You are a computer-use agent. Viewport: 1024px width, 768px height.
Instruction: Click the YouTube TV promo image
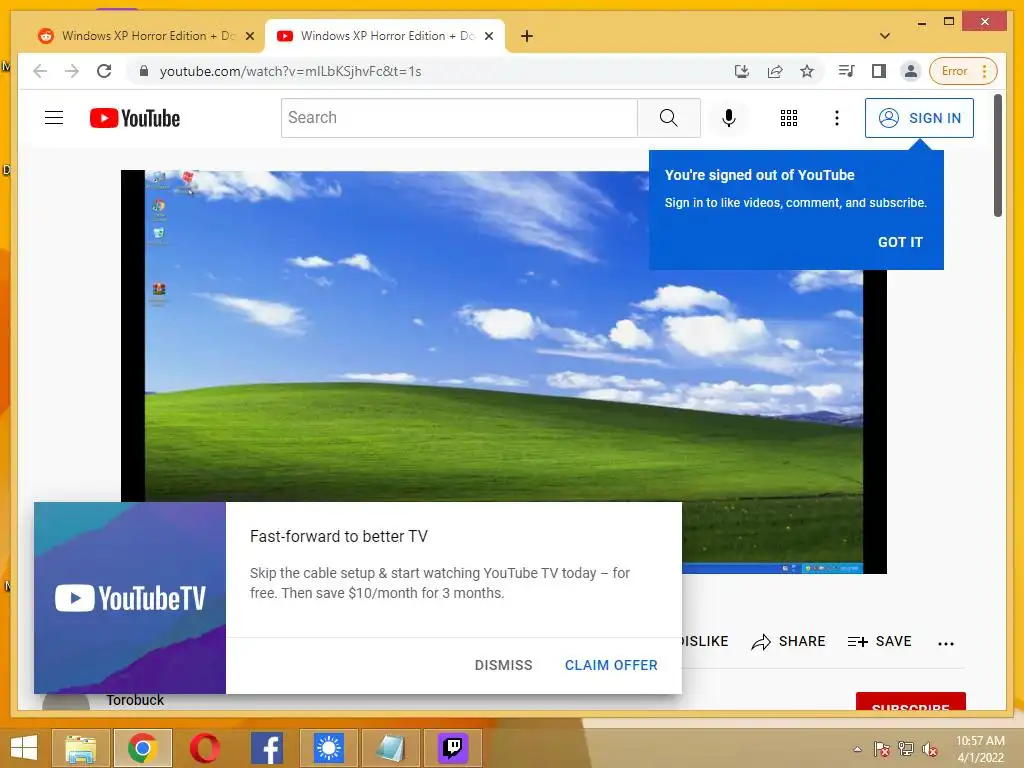[x=130, y=598]
